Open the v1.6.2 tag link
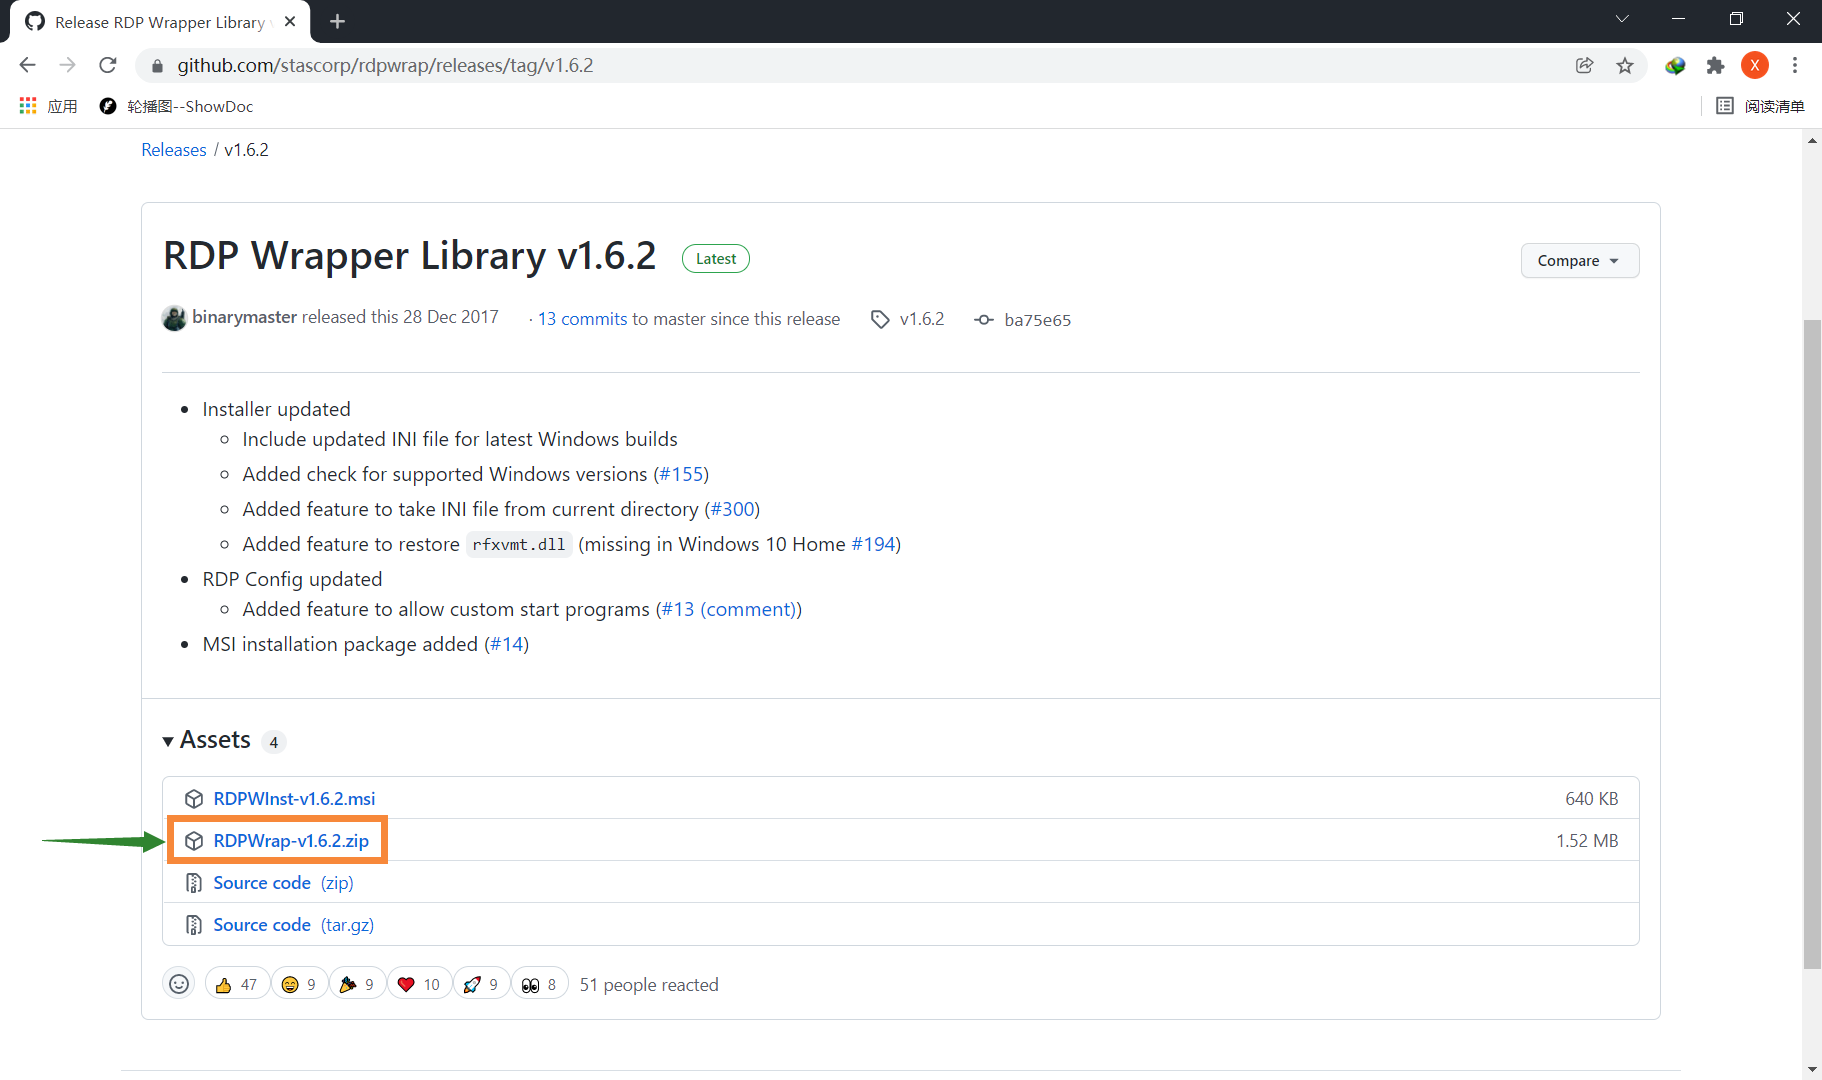Screen dimensions: 1822x1080 click(x=907, y=319)
